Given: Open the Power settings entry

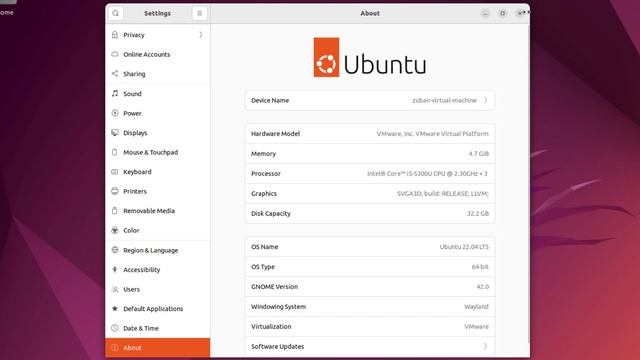Looking at the screenshot, I should pos(158,113).
